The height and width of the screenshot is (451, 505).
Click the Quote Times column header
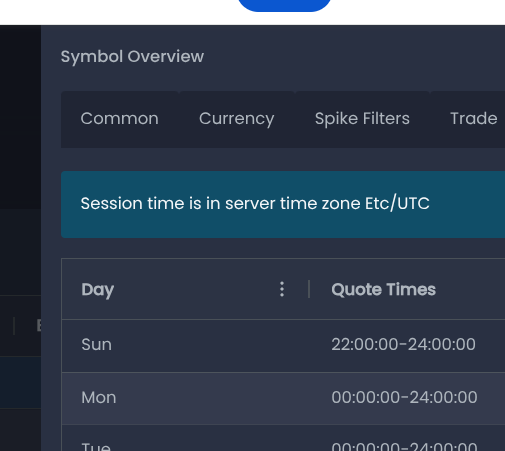(383, 289)
